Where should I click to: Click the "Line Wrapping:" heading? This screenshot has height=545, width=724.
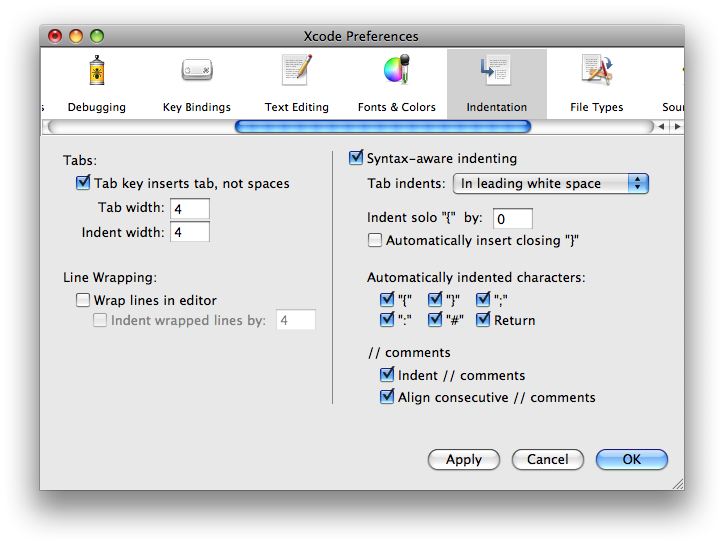(110, 277)
